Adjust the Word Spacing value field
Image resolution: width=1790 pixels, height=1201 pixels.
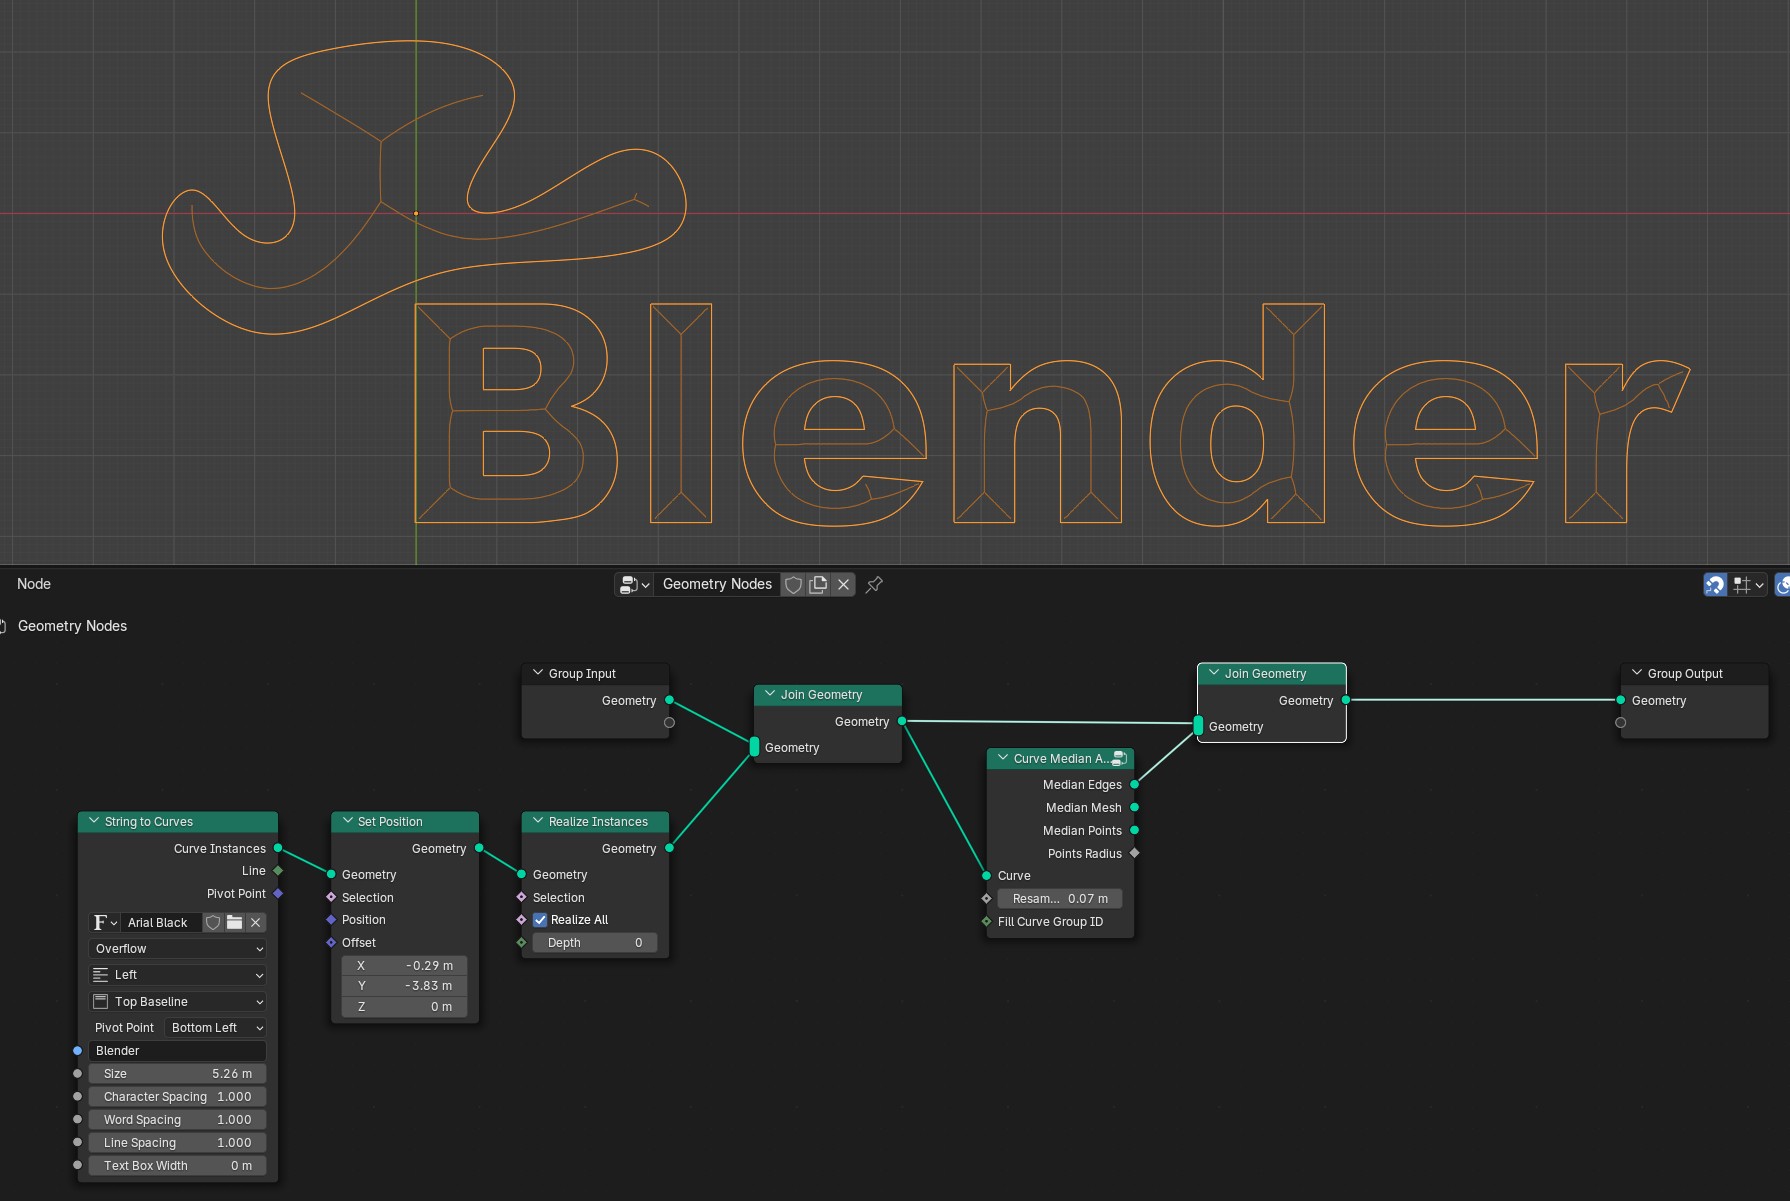click(178, 1120)
